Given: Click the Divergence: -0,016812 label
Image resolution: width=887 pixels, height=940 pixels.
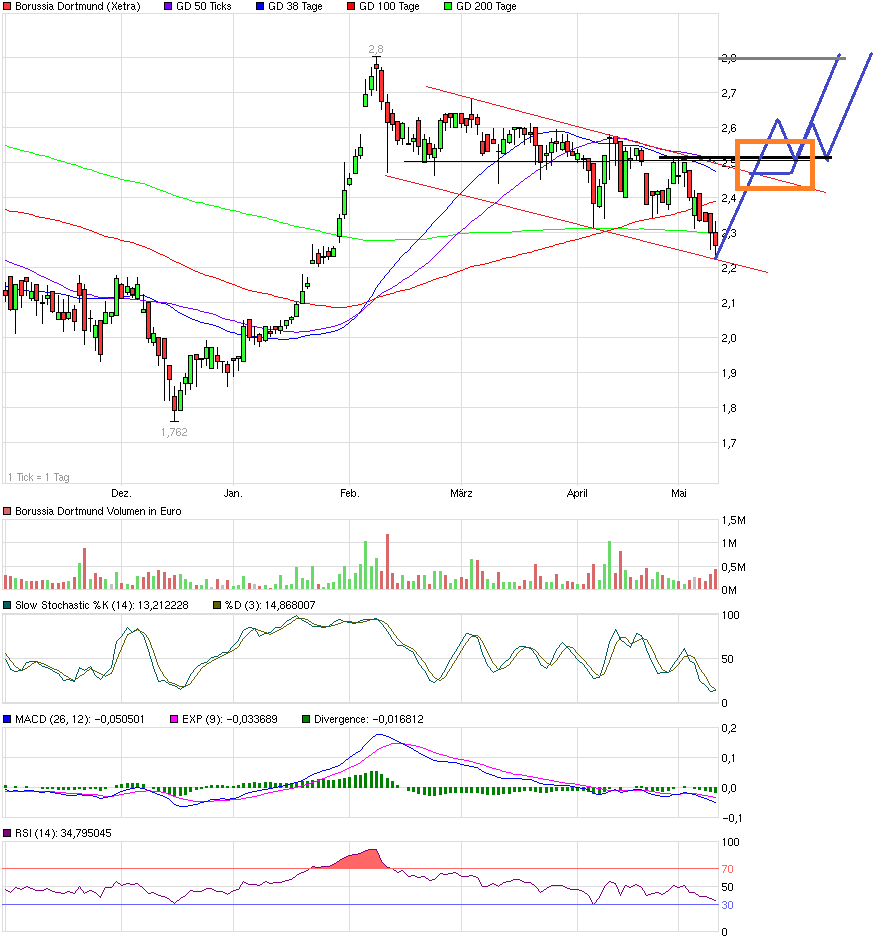Looking at the screenshot, I should pyautogui.click(x=369, y=719).
